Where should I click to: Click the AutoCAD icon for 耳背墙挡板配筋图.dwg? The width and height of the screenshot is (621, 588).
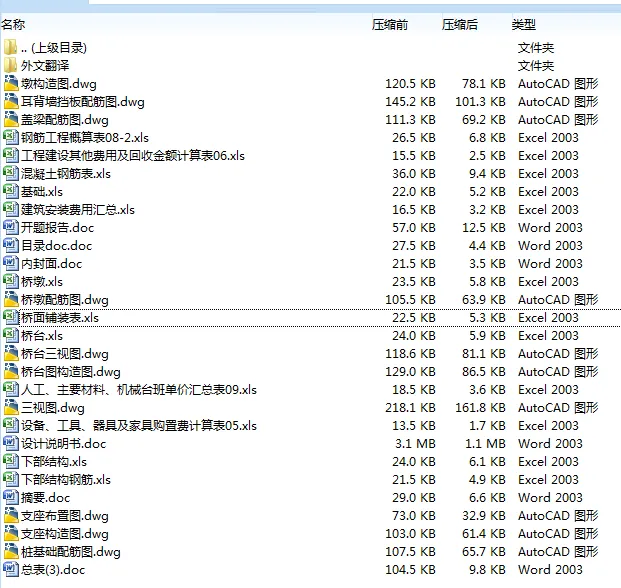tap(11, 101)
